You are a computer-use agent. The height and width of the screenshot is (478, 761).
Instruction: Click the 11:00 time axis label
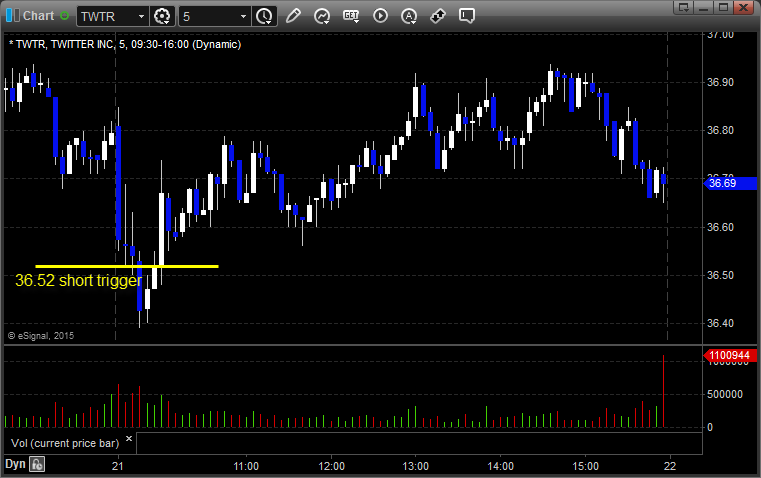(246, 466)
